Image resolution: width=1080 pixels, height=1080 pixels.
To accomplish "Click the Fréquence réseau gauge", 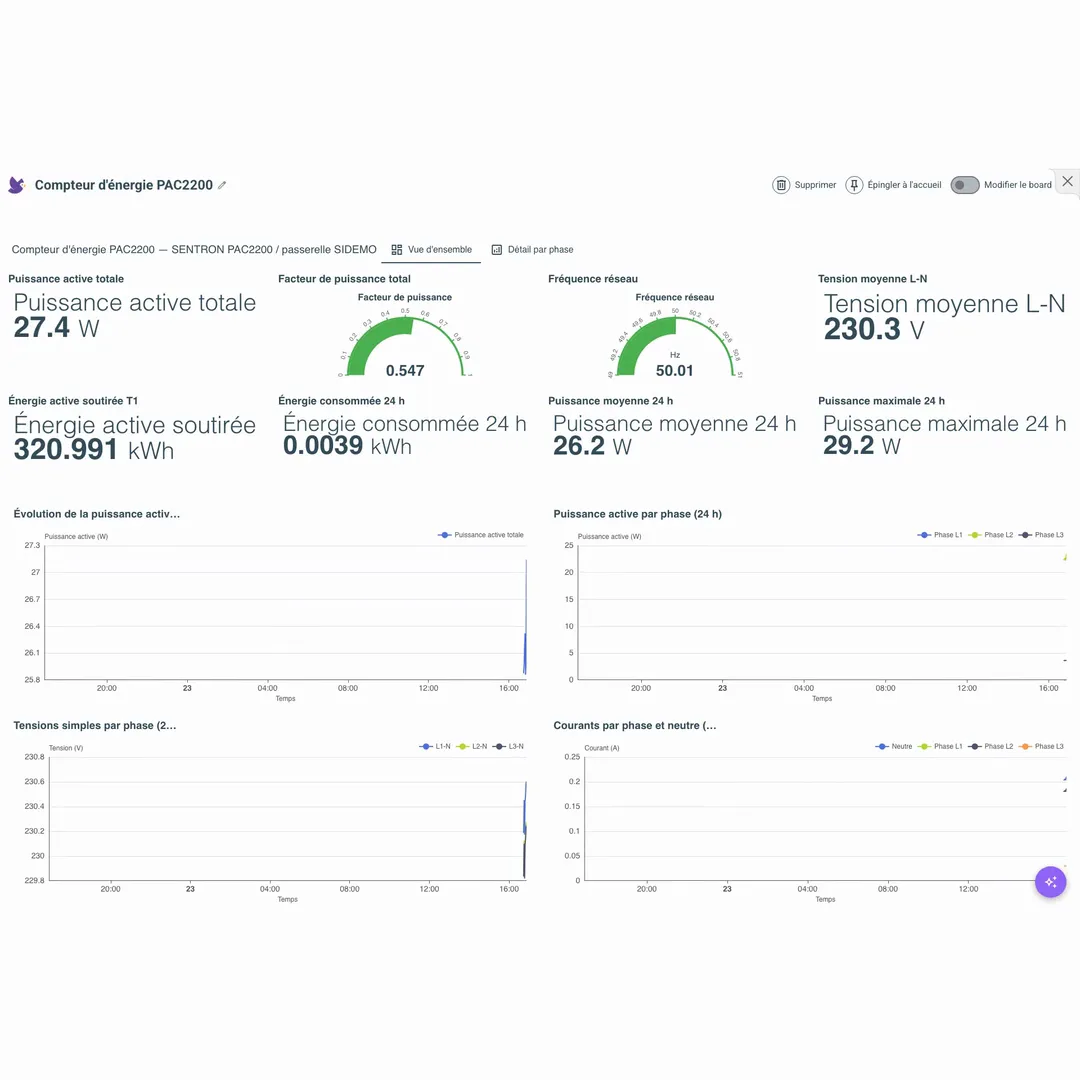I will point(675,342).
